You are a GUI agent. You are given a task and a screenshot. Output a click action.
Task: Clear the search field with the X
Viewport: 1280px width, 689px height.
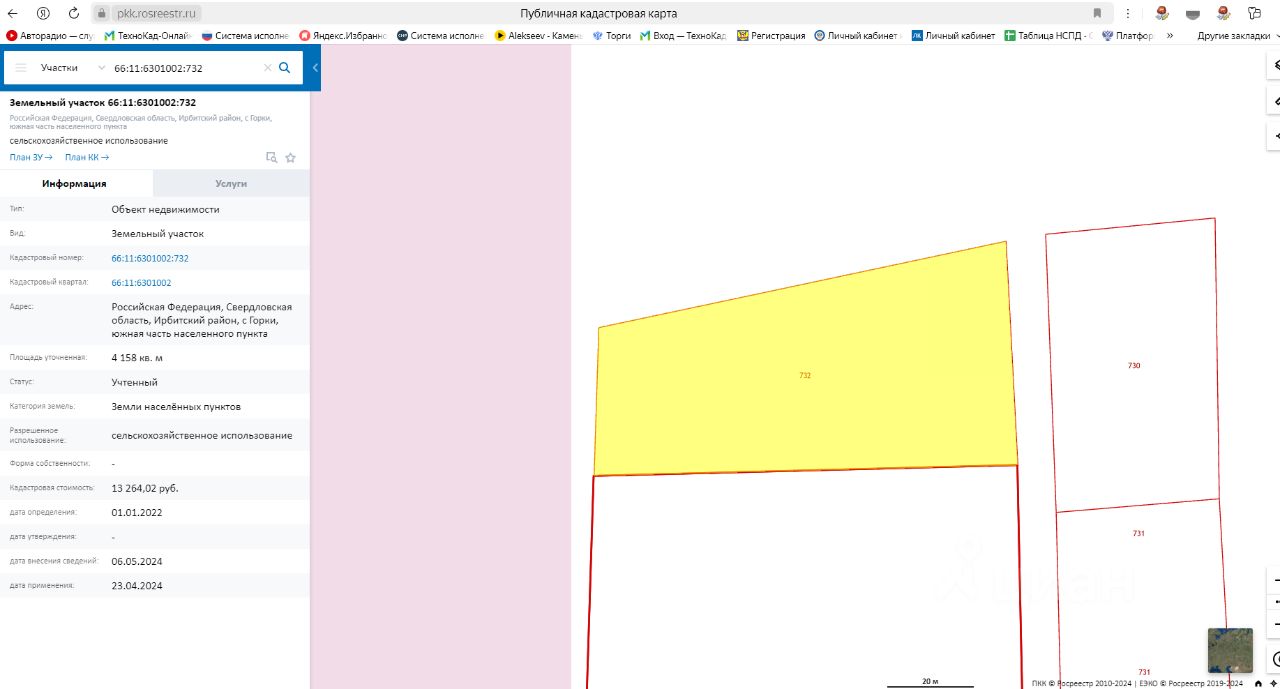pyautogui.click(x=267, y=68)
